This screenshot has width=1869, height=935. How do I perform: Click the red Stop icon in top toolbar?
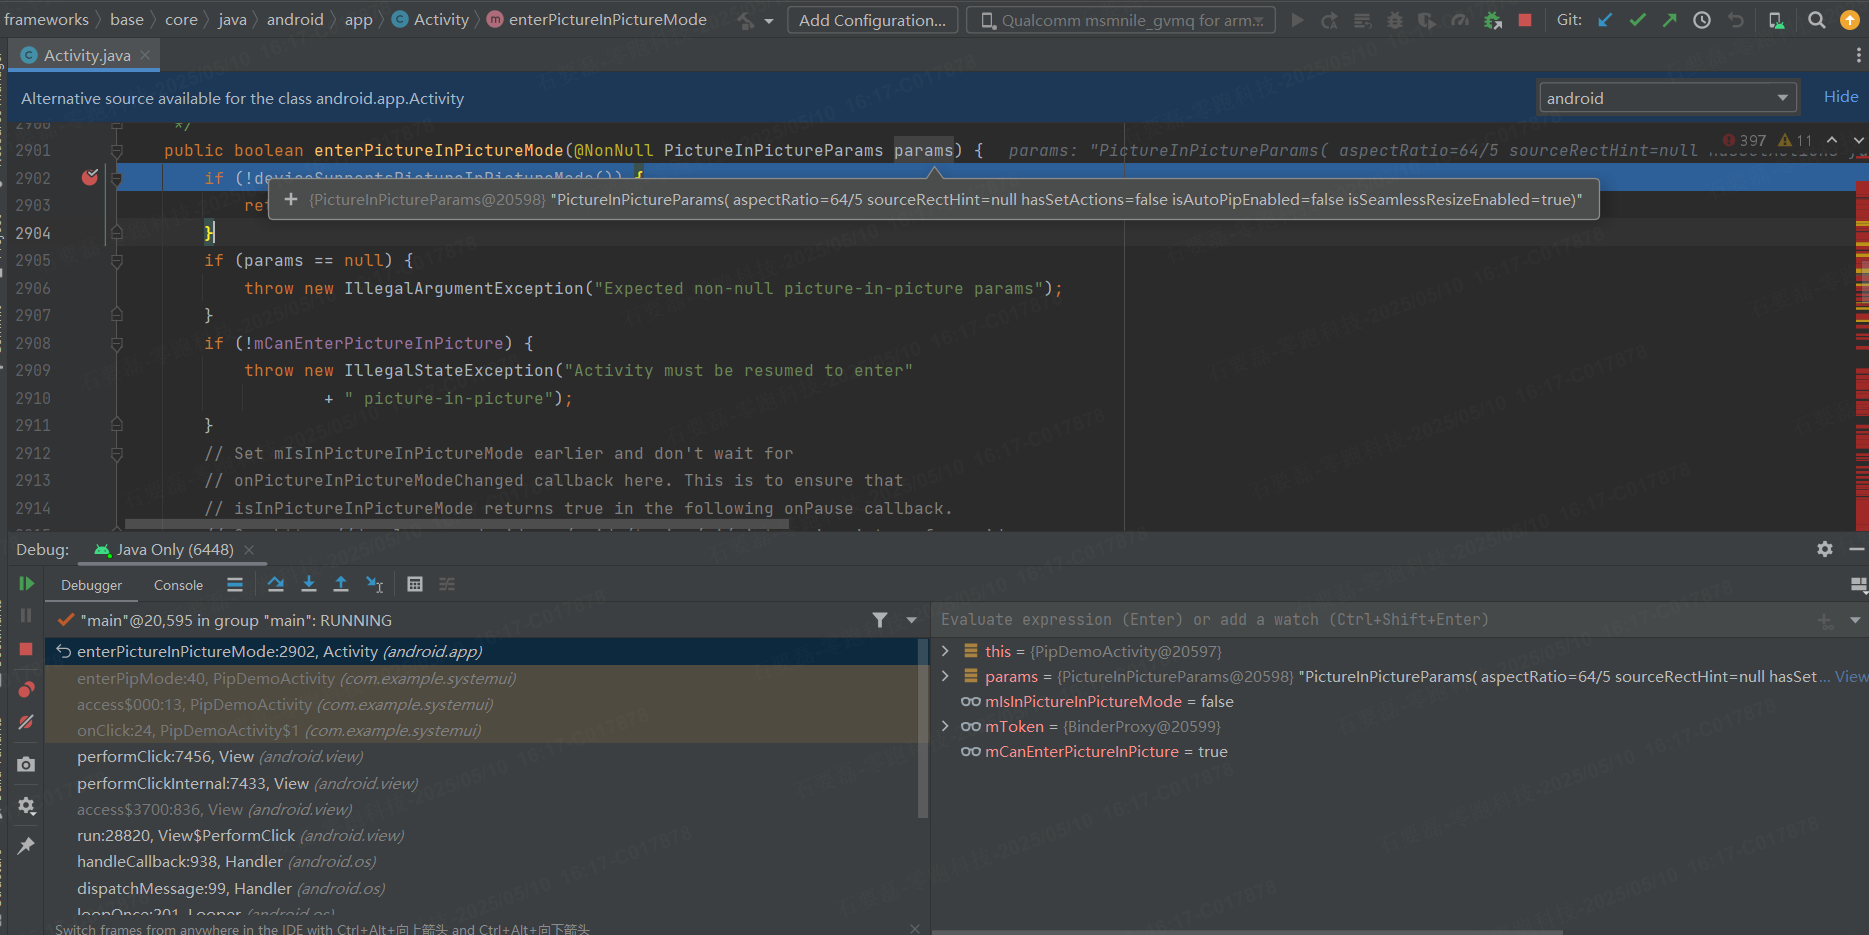(1525, 20)
